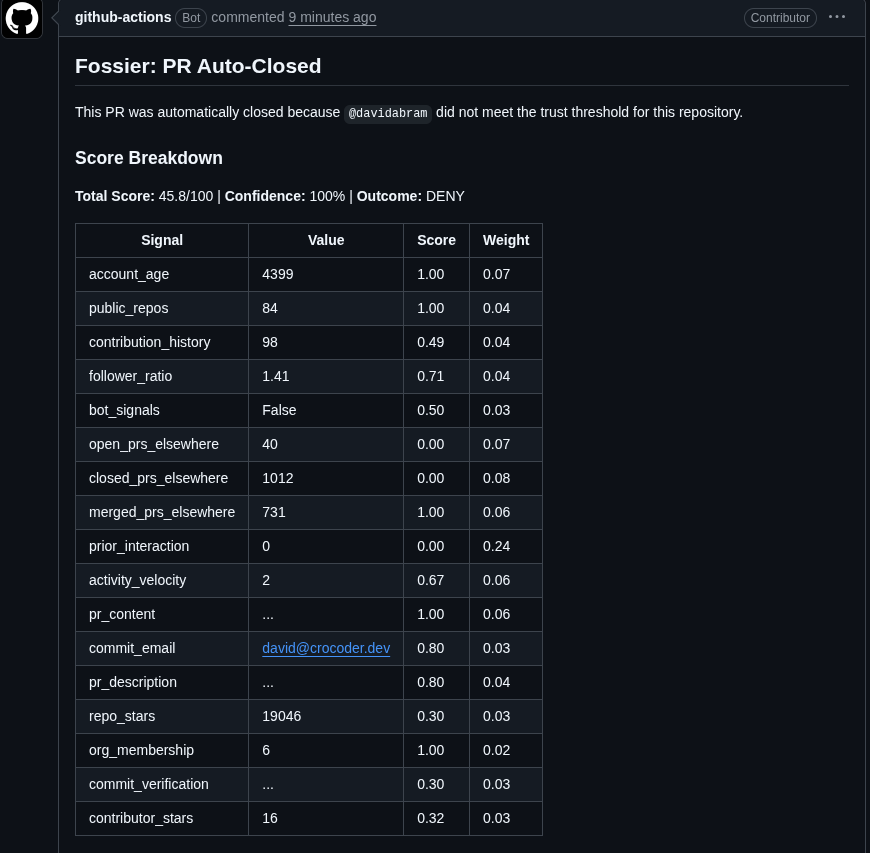
Task: Open the github-actions avatar icon
Action: coord(22,18)
